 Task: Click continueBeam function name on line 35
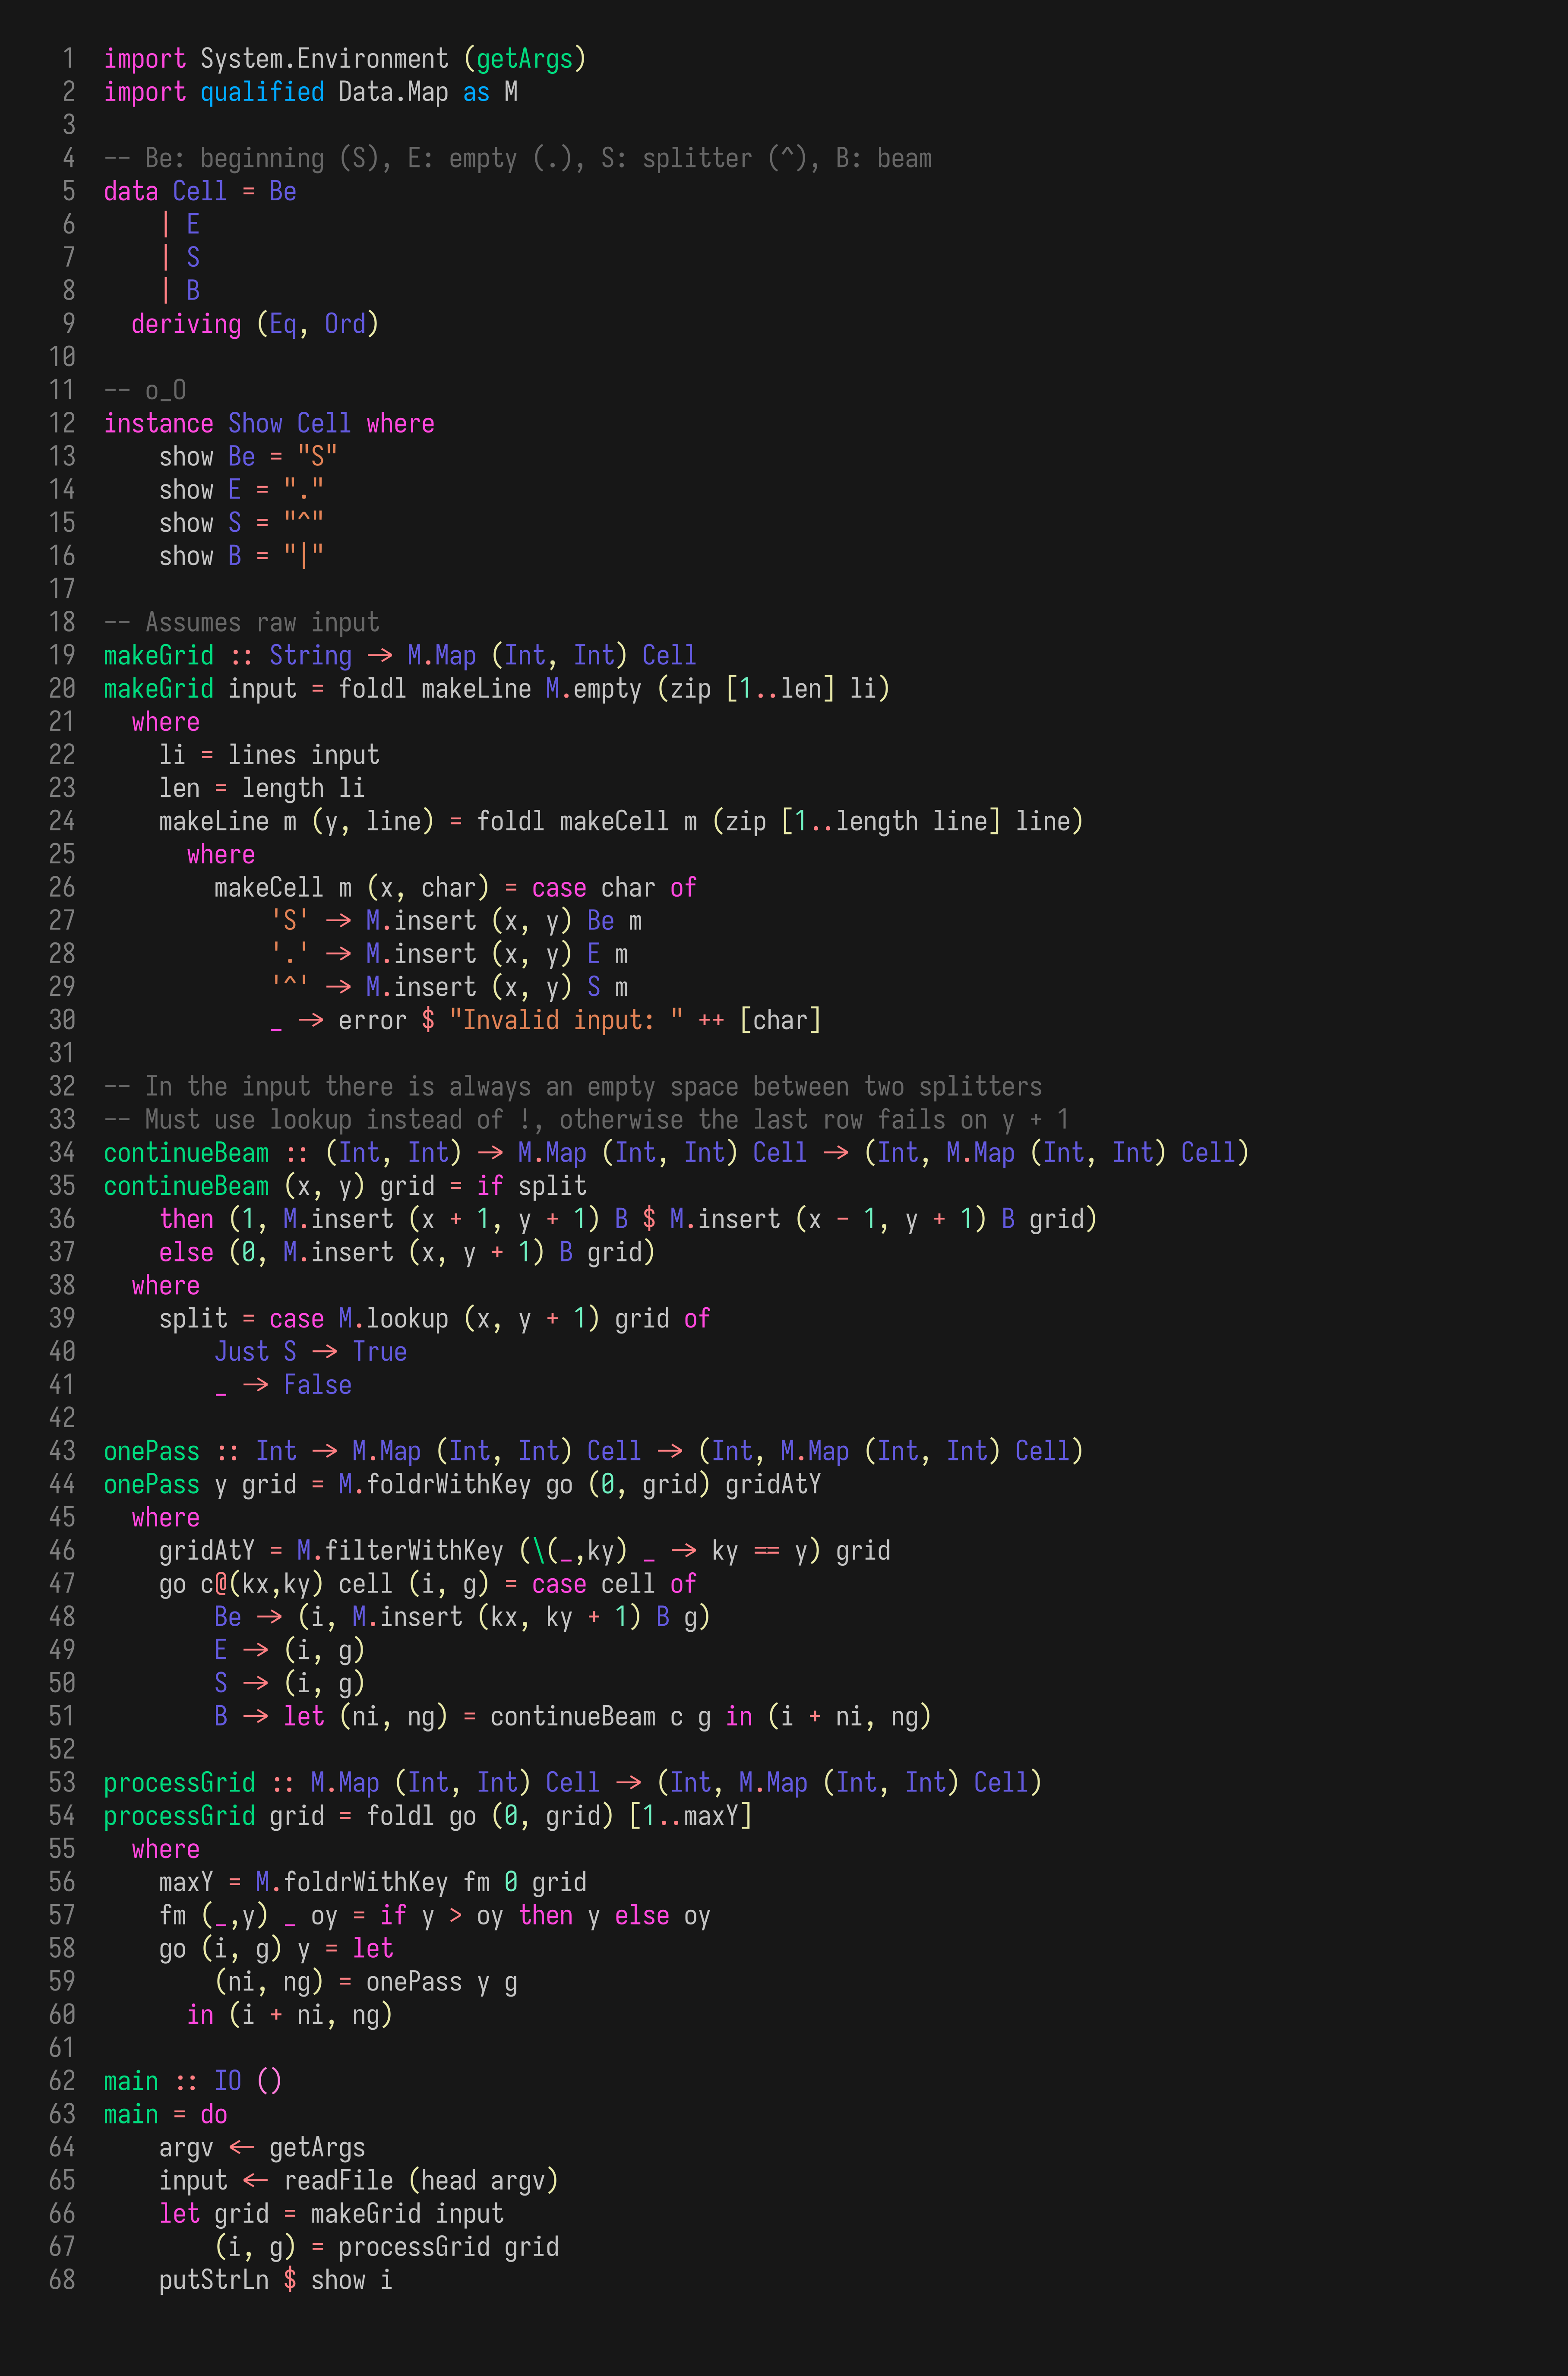click(186, 1186)
